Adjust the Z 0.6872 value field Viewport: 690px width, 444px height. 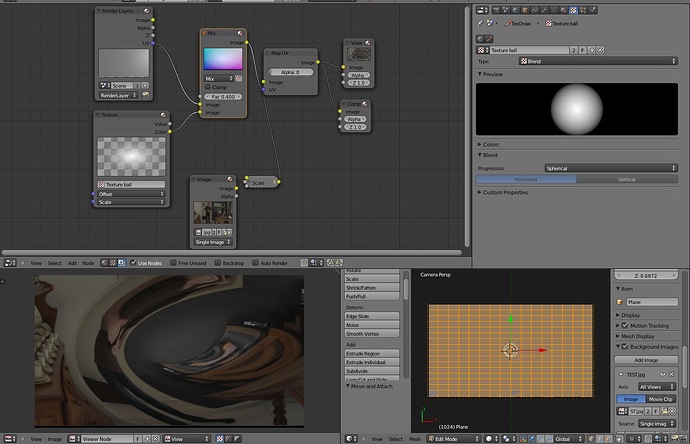click(x=646, y=275)
